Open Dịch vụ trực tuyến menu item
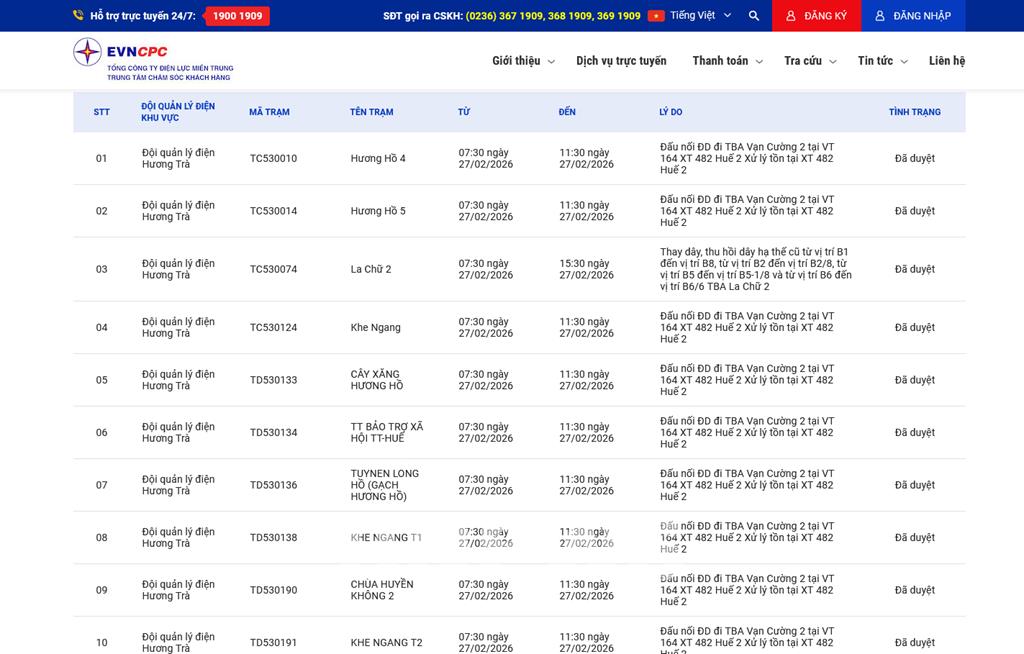The height and width of the screenshot is (654, 1024). point(621,61)
